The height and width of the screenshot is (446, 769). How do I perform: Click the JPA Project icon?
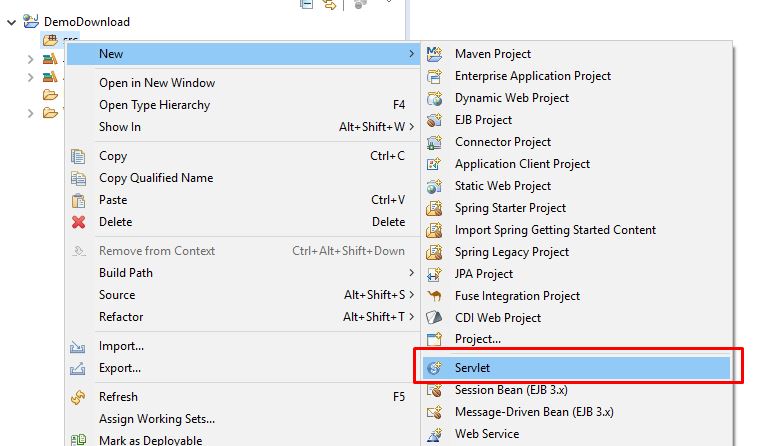434,274
